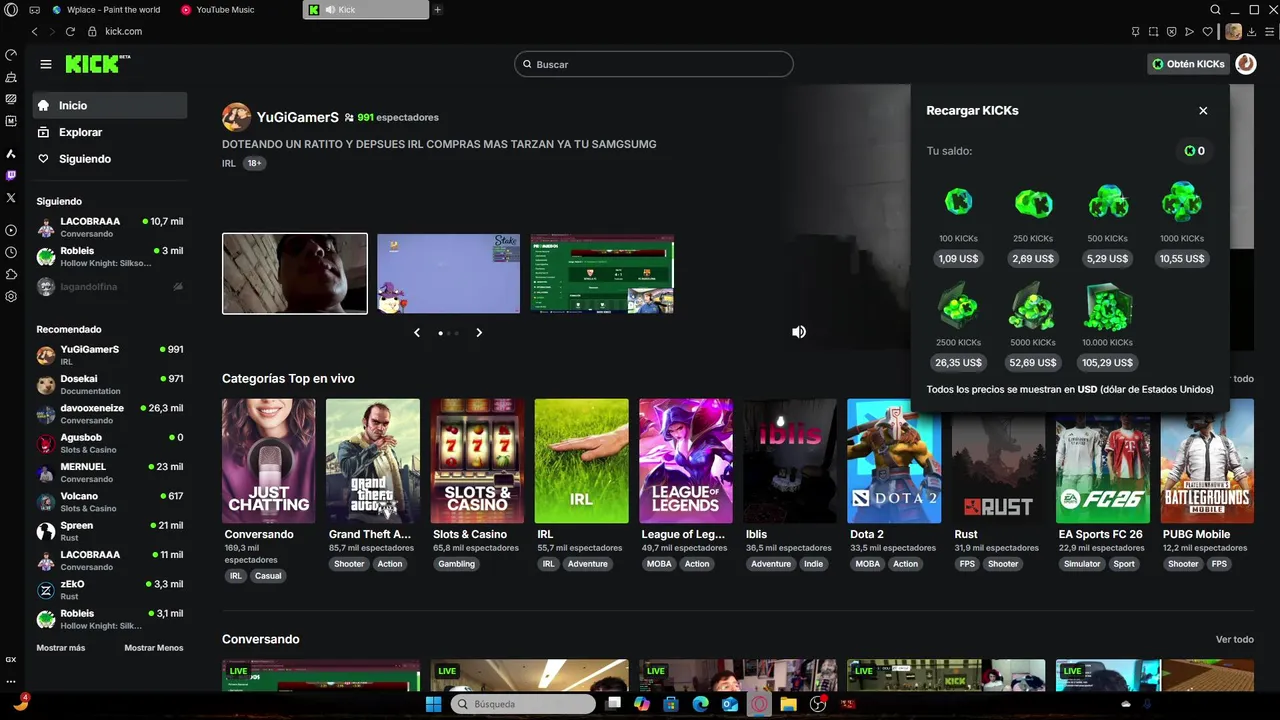
Task: Open the Windows Start menu
Action: [433, 704]
